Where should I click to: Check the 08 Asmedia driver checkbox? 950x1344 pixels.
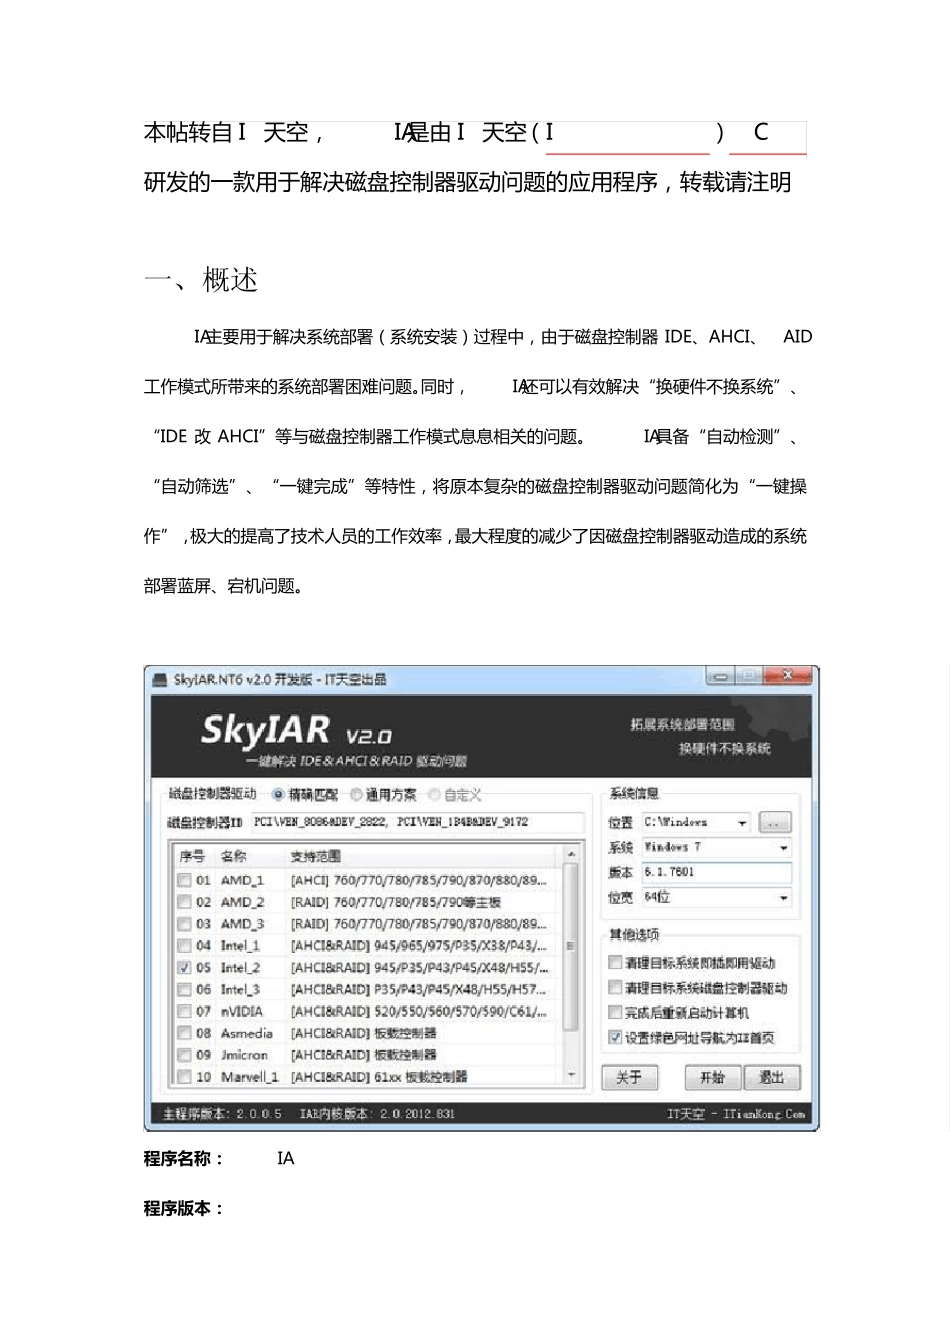coord(184,1034)
